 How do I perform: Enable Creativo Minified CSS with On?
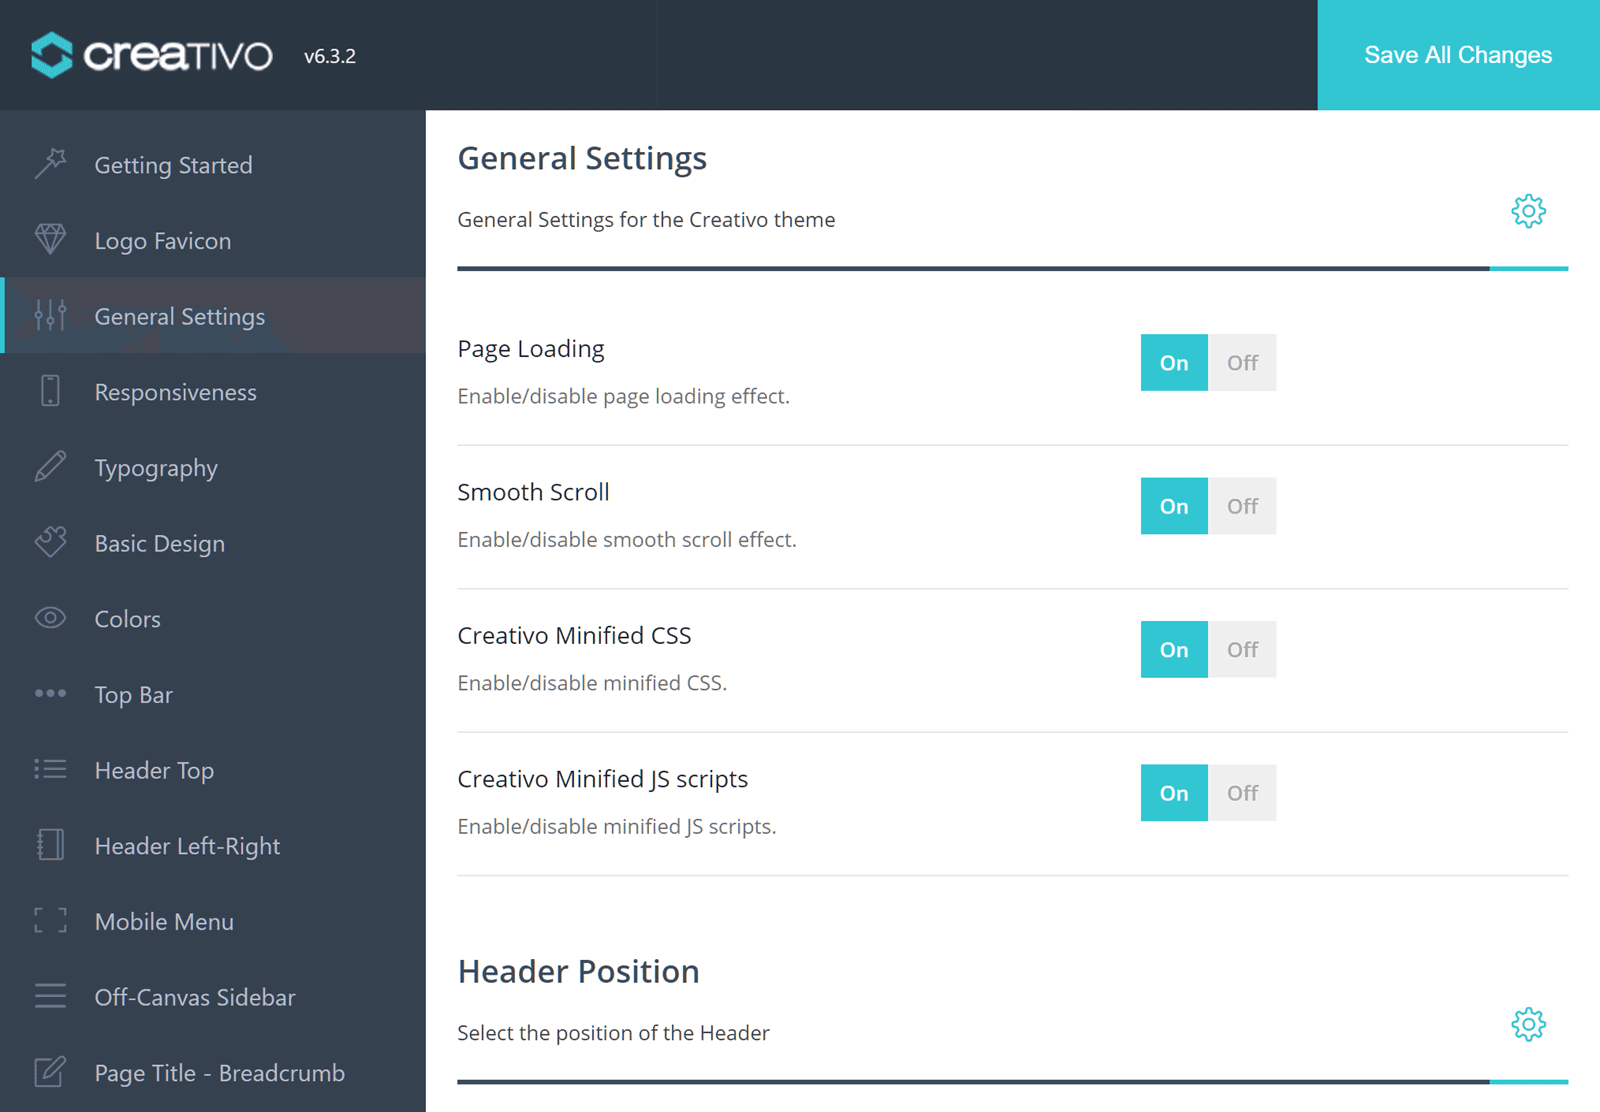[1174, 650]
